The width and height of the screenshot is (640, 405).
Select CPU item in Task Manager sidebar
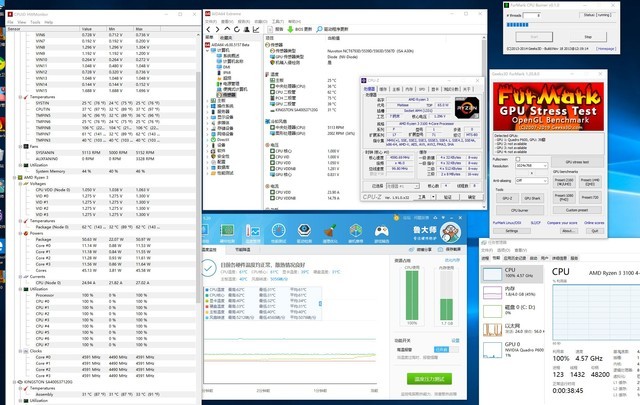[x=513, y=273]
